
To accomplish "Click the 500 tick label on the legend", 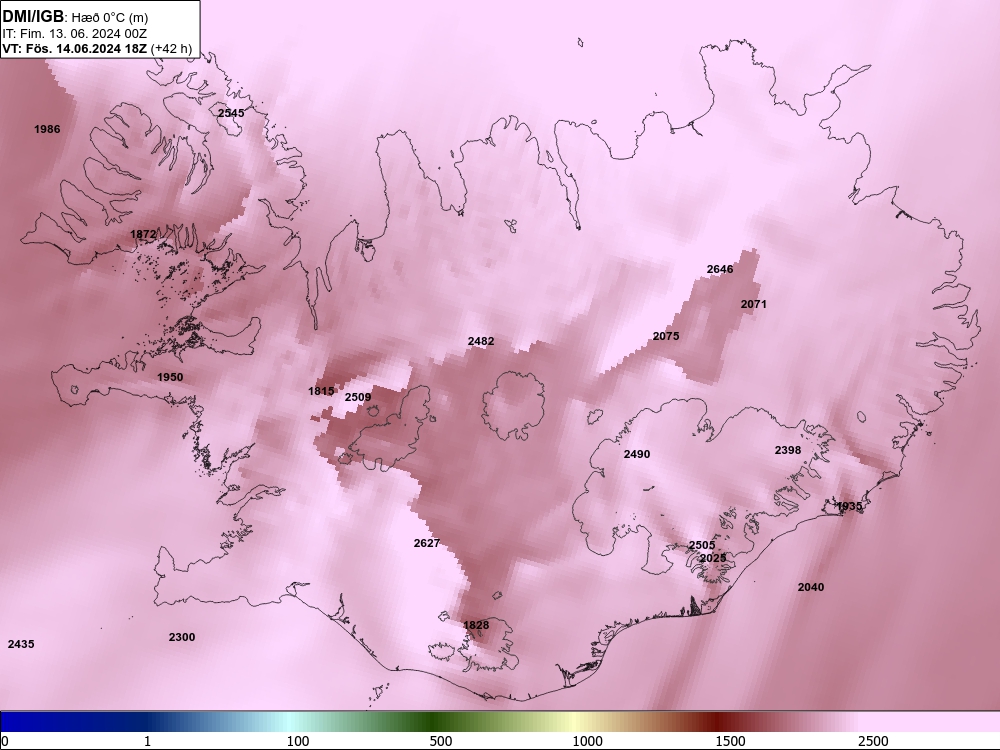I will (441, 741).
